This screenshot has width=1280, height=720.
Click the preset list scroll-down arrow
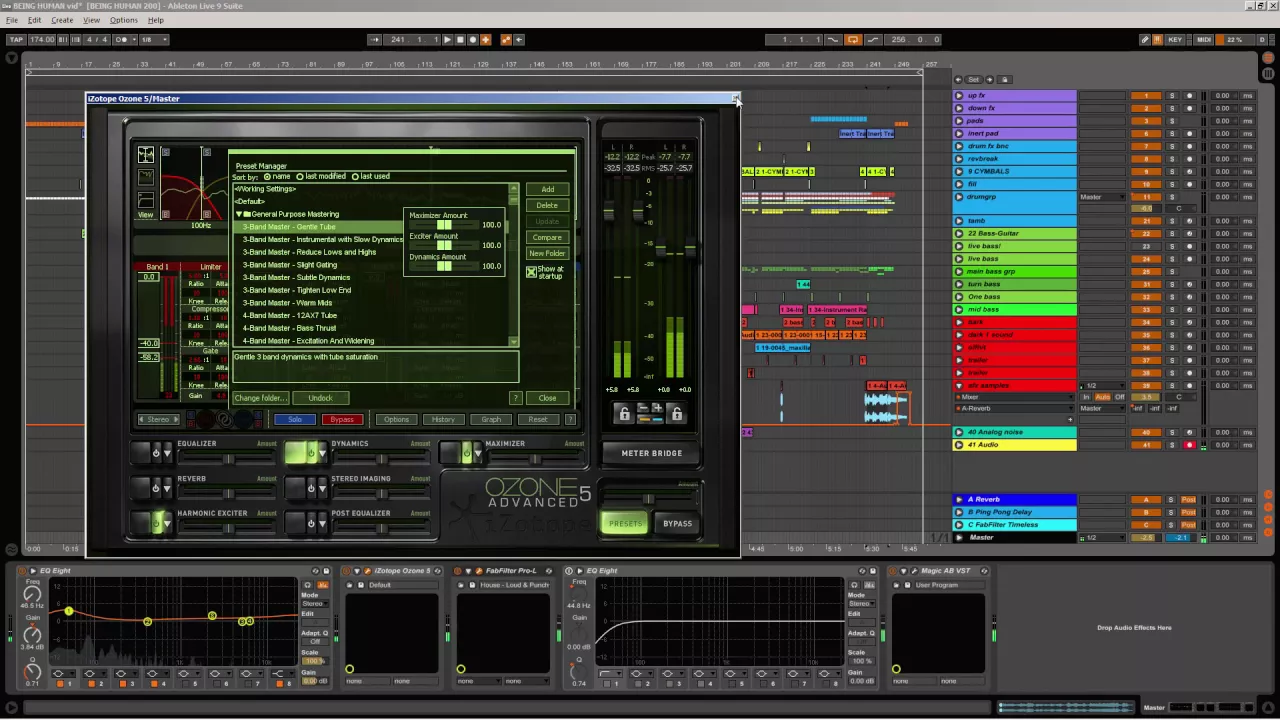click(x=514, y=342)
